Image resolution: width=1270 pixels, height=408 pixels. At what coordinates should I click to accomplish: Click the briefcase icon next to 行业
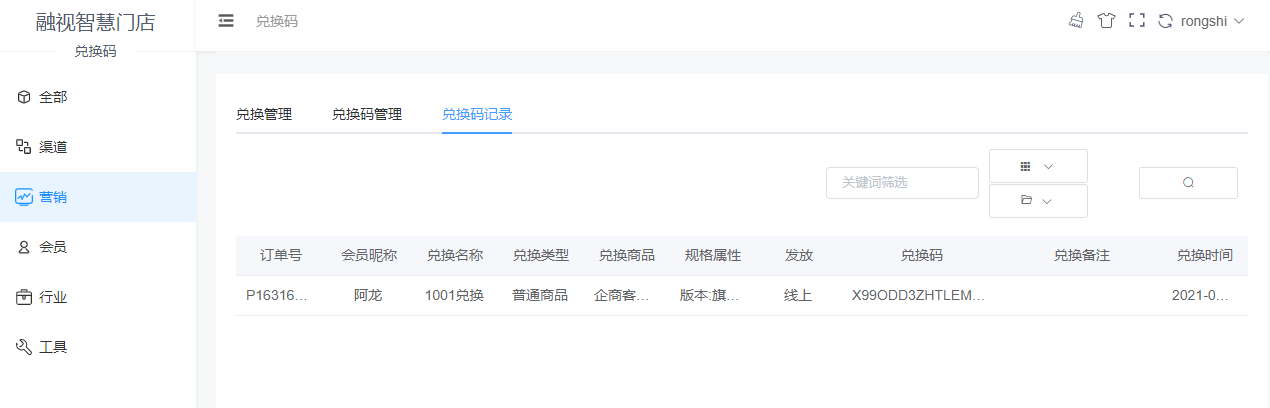click(24, 297)
